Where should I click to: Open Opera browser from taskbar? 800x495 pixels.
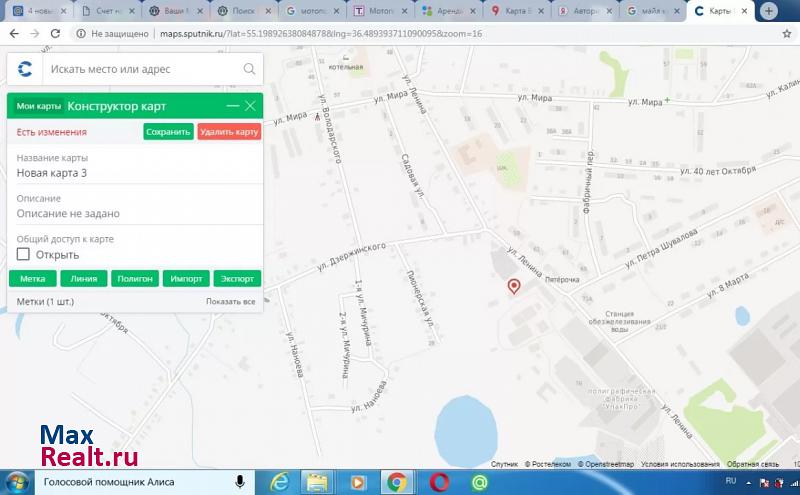tap(438, 482)
